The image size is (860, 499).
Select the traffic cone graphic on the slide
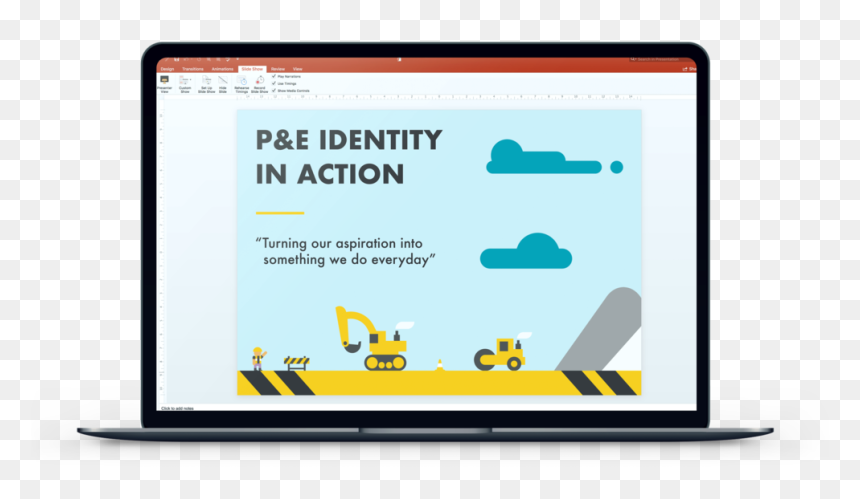[x=439, y=365]
